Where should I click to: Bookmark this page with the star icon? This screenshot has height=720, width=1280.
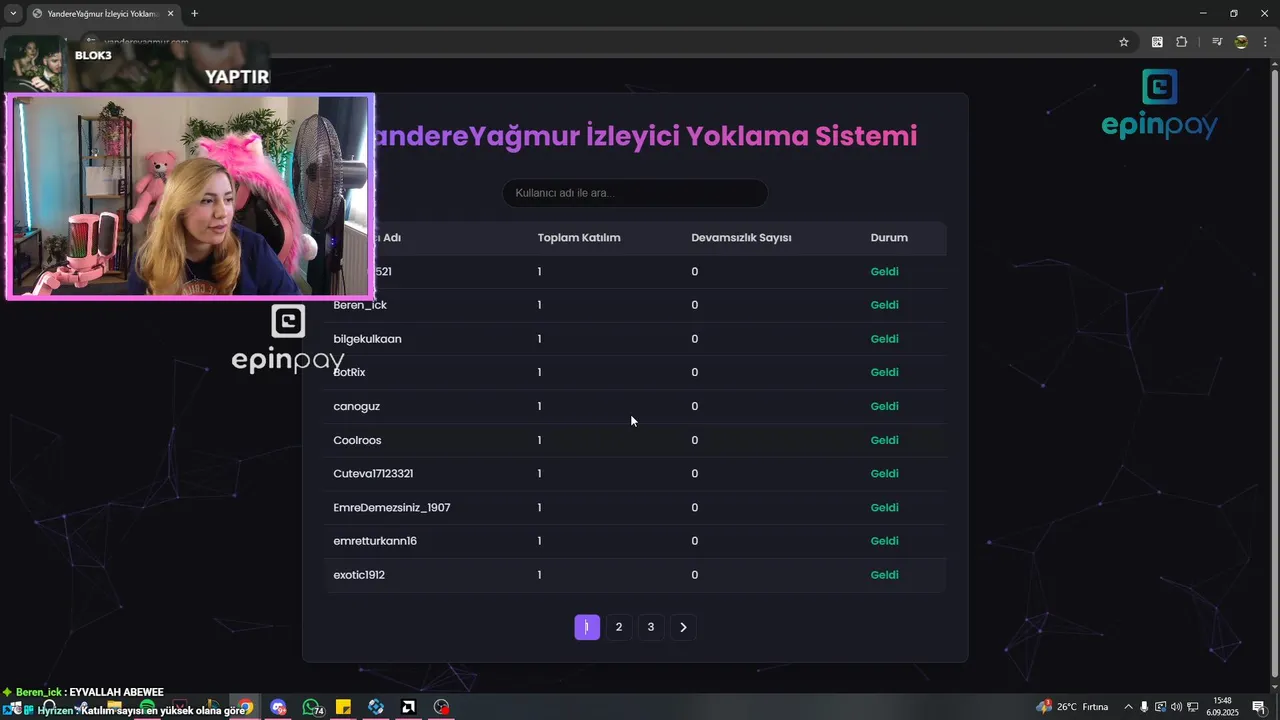[x=1124, y=42]
